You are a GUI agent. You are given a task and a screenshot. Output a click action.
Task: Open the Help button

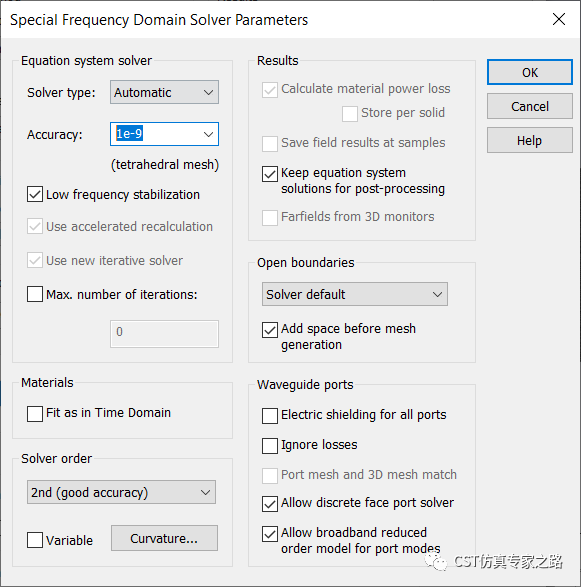point(530,140)
